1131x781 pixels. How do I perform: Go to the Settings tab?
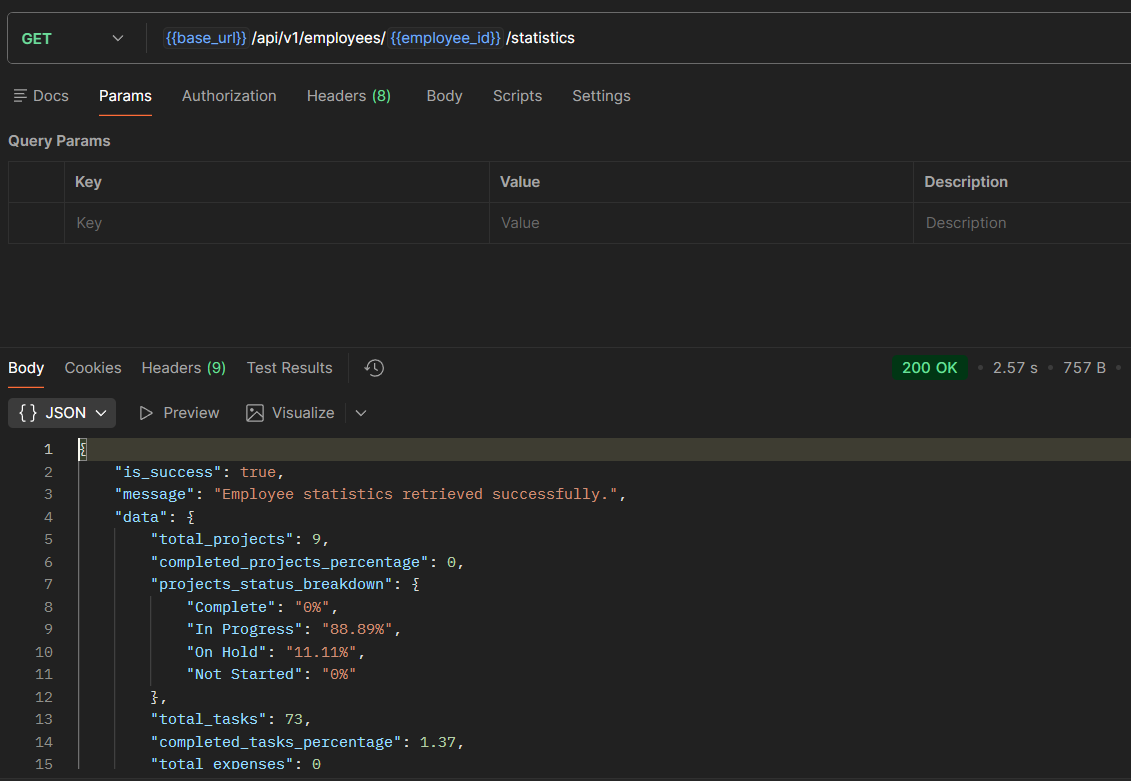(601, 96)
